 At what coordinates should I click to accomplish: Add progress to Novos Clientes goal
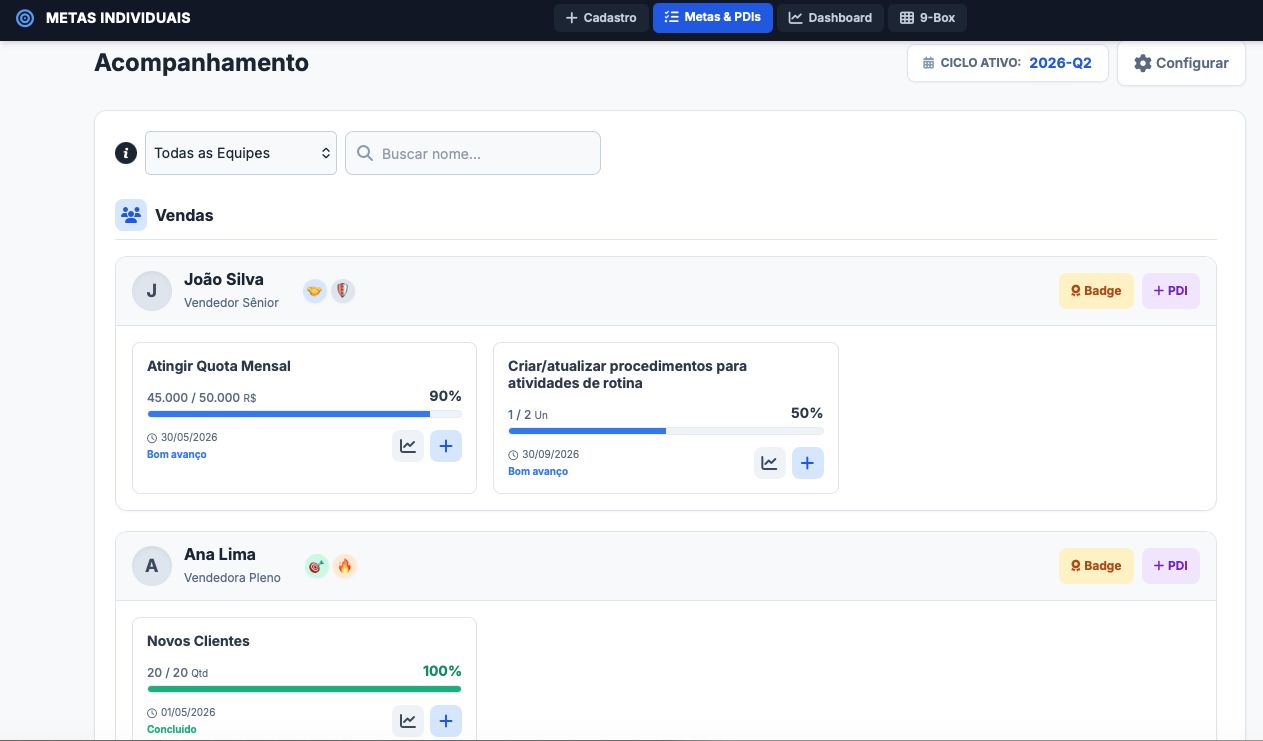tap(446, 721)
